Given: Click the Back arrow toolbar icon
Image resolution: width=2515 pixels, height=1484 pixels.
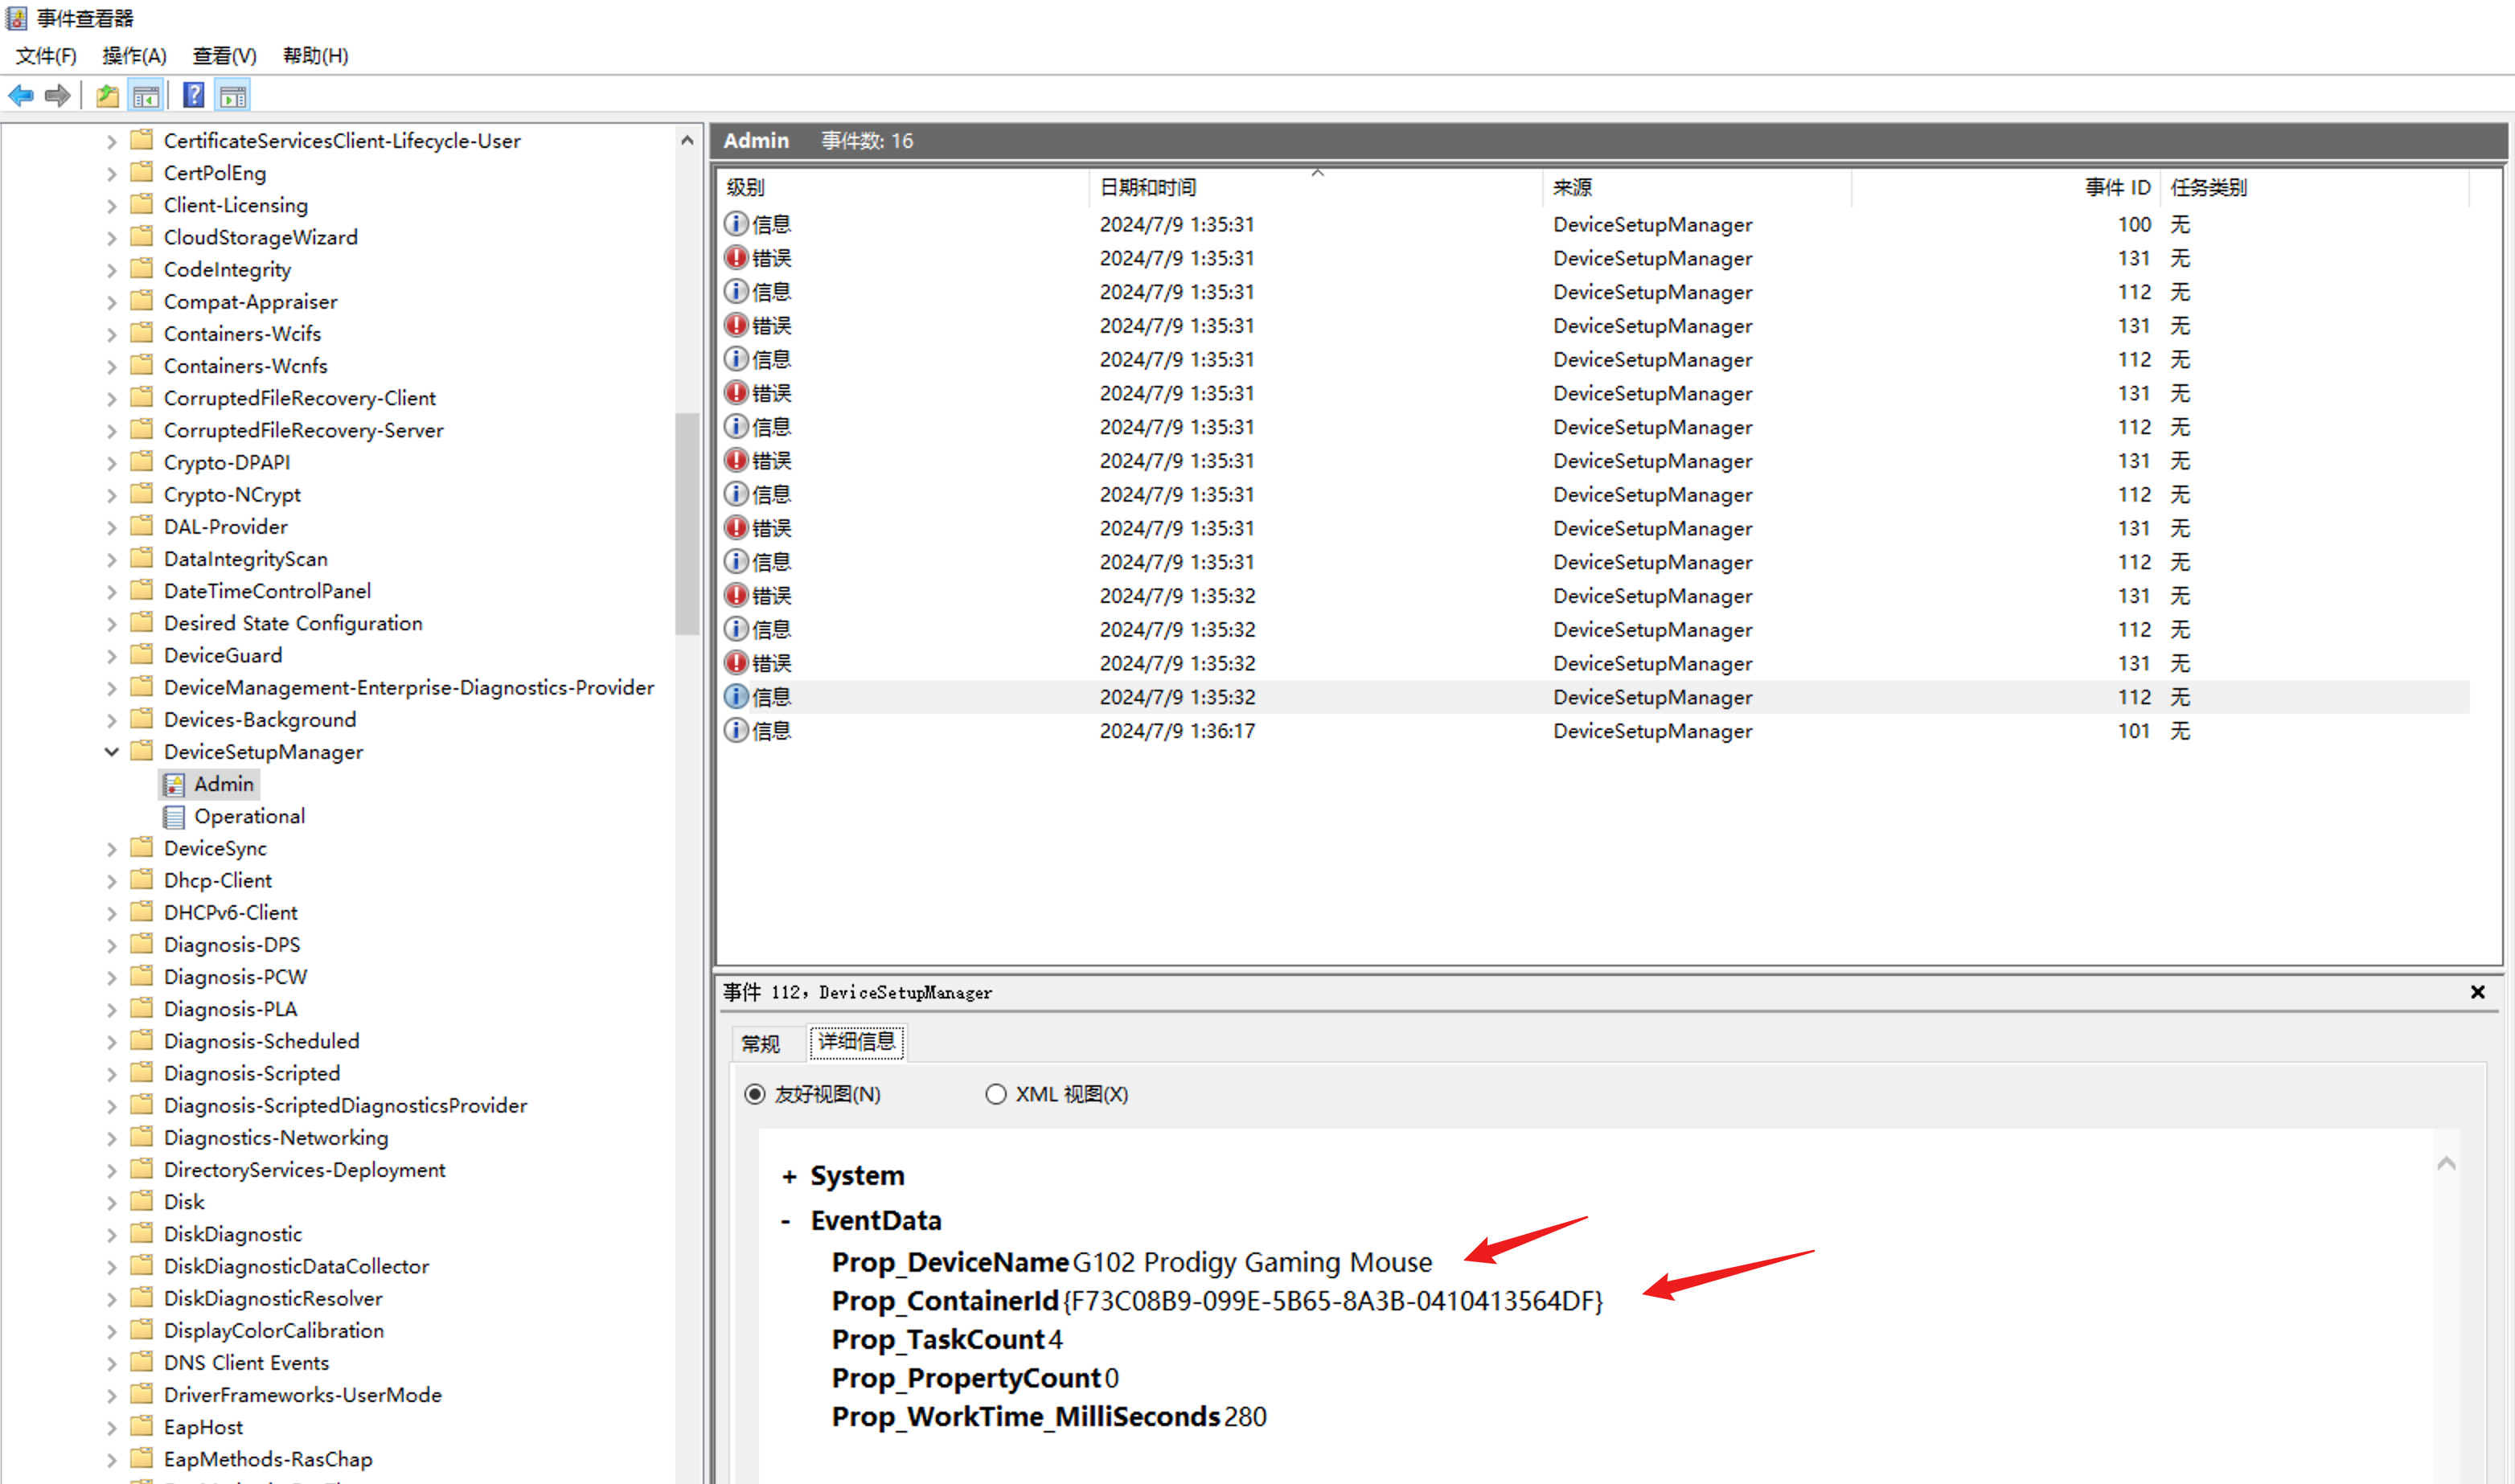Looking at the screenshot, I should 21,96.
